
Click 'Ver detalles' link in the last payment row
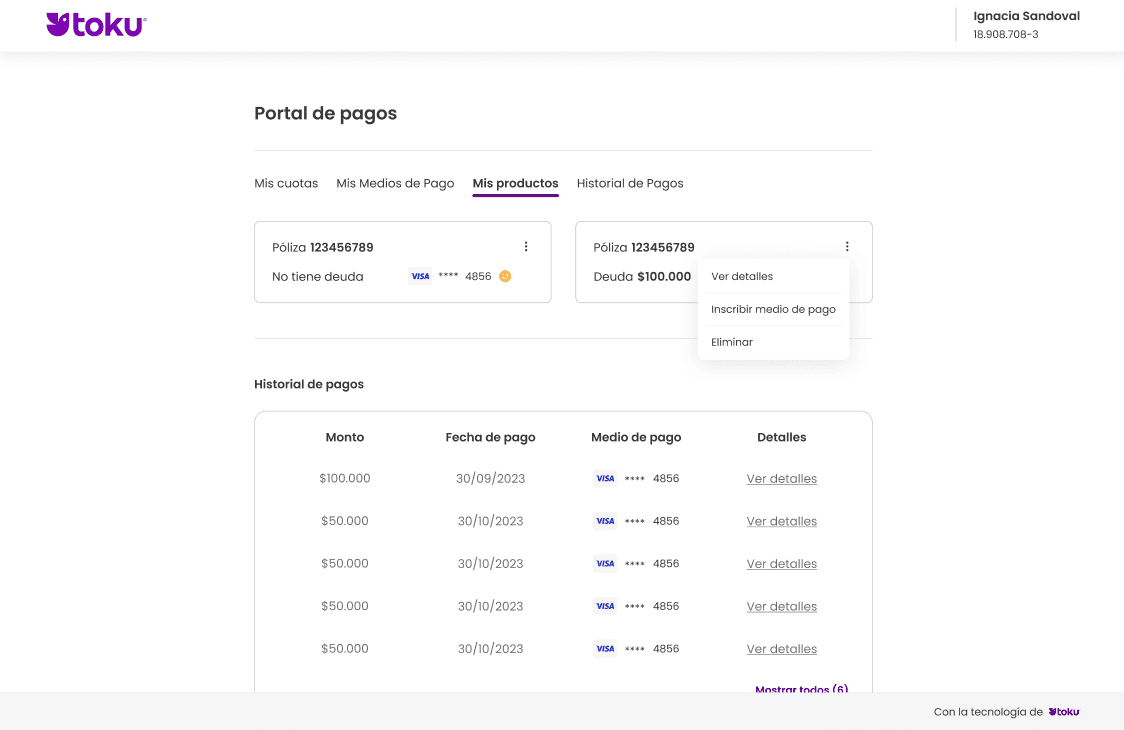(x=781, y=649)
